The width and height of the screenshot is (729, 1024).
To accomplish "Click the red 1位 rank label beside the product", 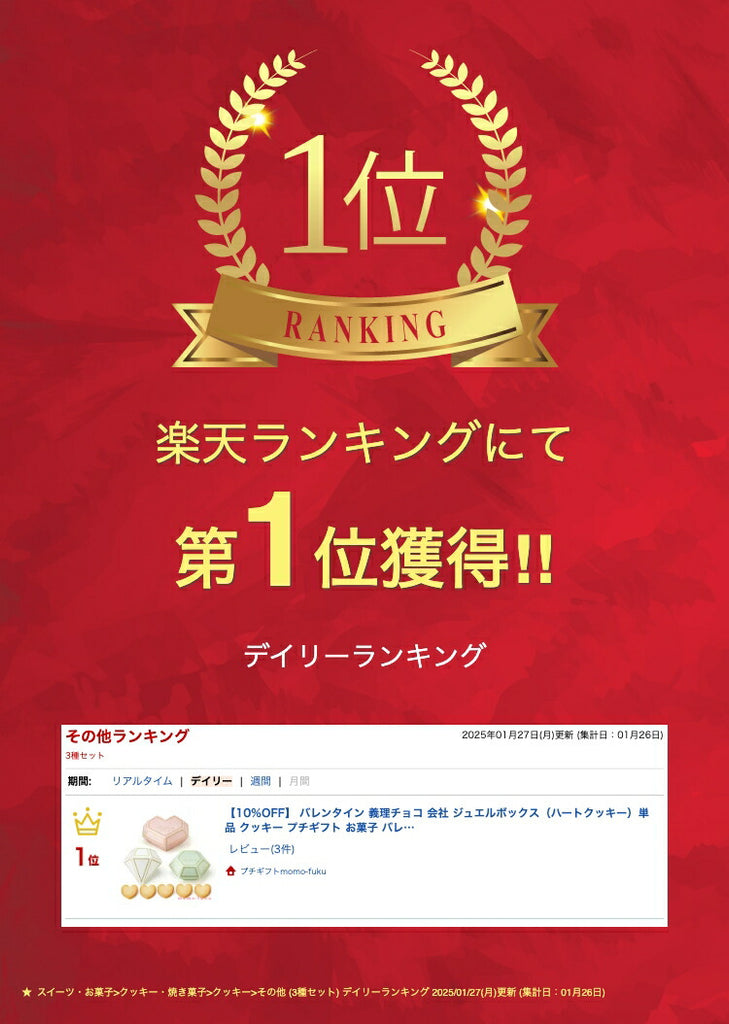I will pyautogui.click(x=87, y=857).
